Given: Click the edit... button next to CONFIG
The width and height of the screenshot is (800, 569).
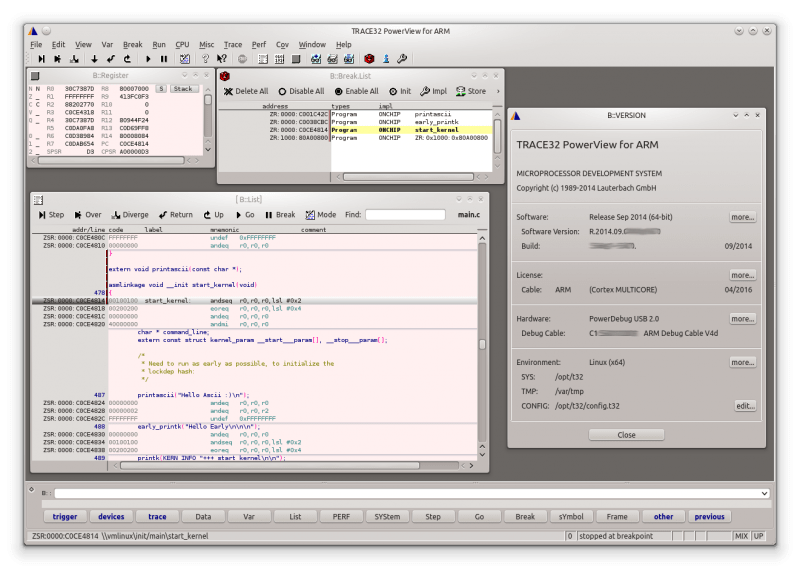Looking at the screenshot, I should click(x=745, y=406).
